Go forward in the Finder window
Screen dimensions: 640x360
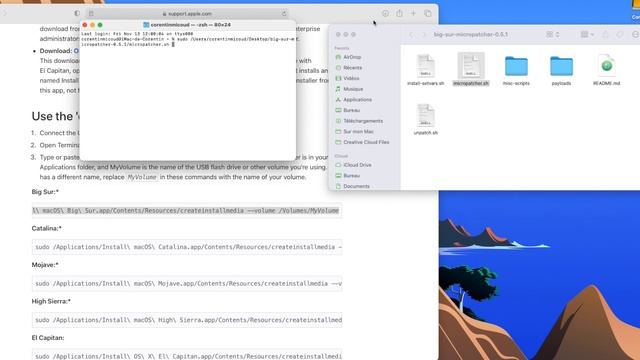[423, 35]
